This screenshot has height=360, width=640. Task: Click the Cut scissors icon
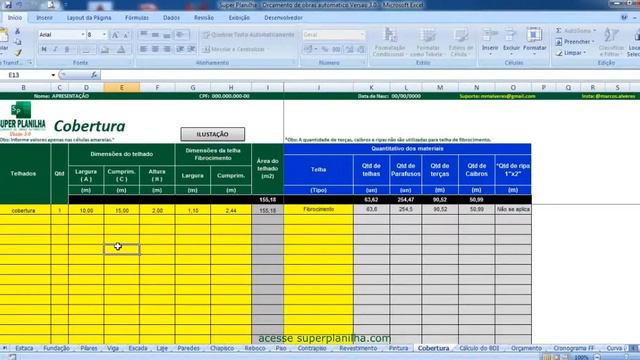click(x=18, y=31)
